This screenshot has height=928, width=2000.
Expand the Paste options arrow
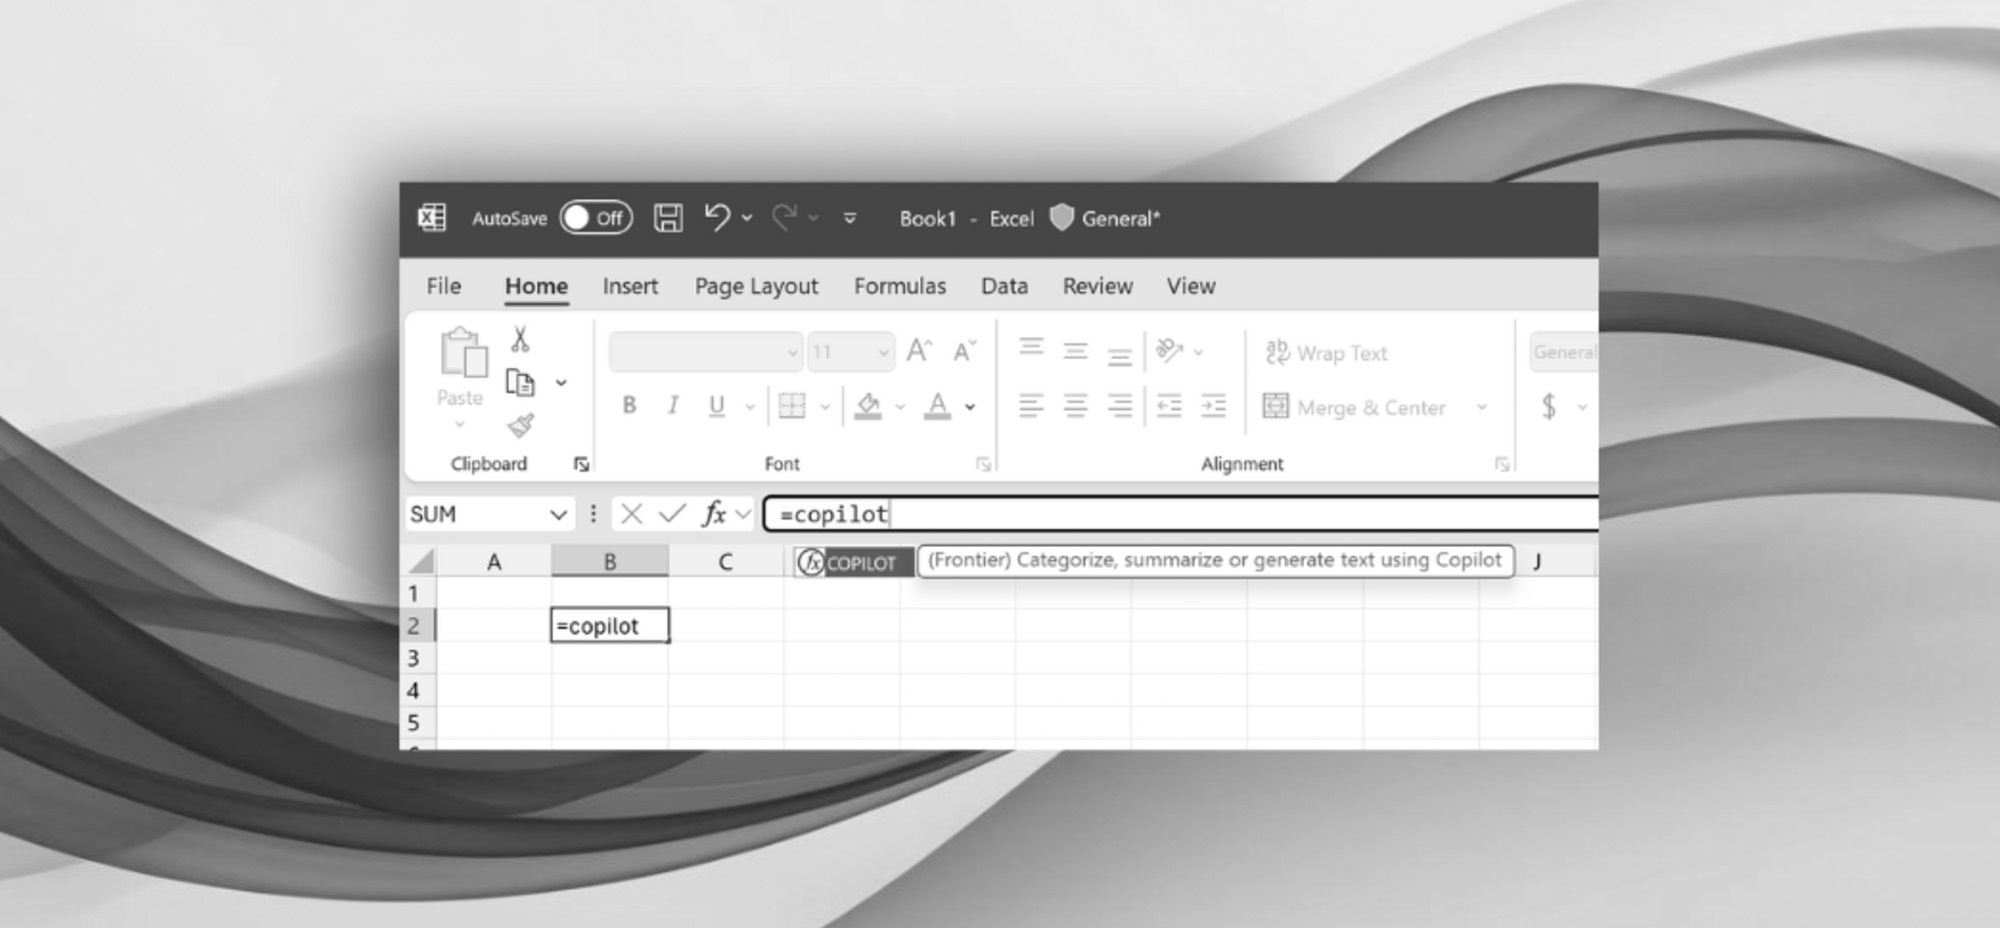click(459, 424)
